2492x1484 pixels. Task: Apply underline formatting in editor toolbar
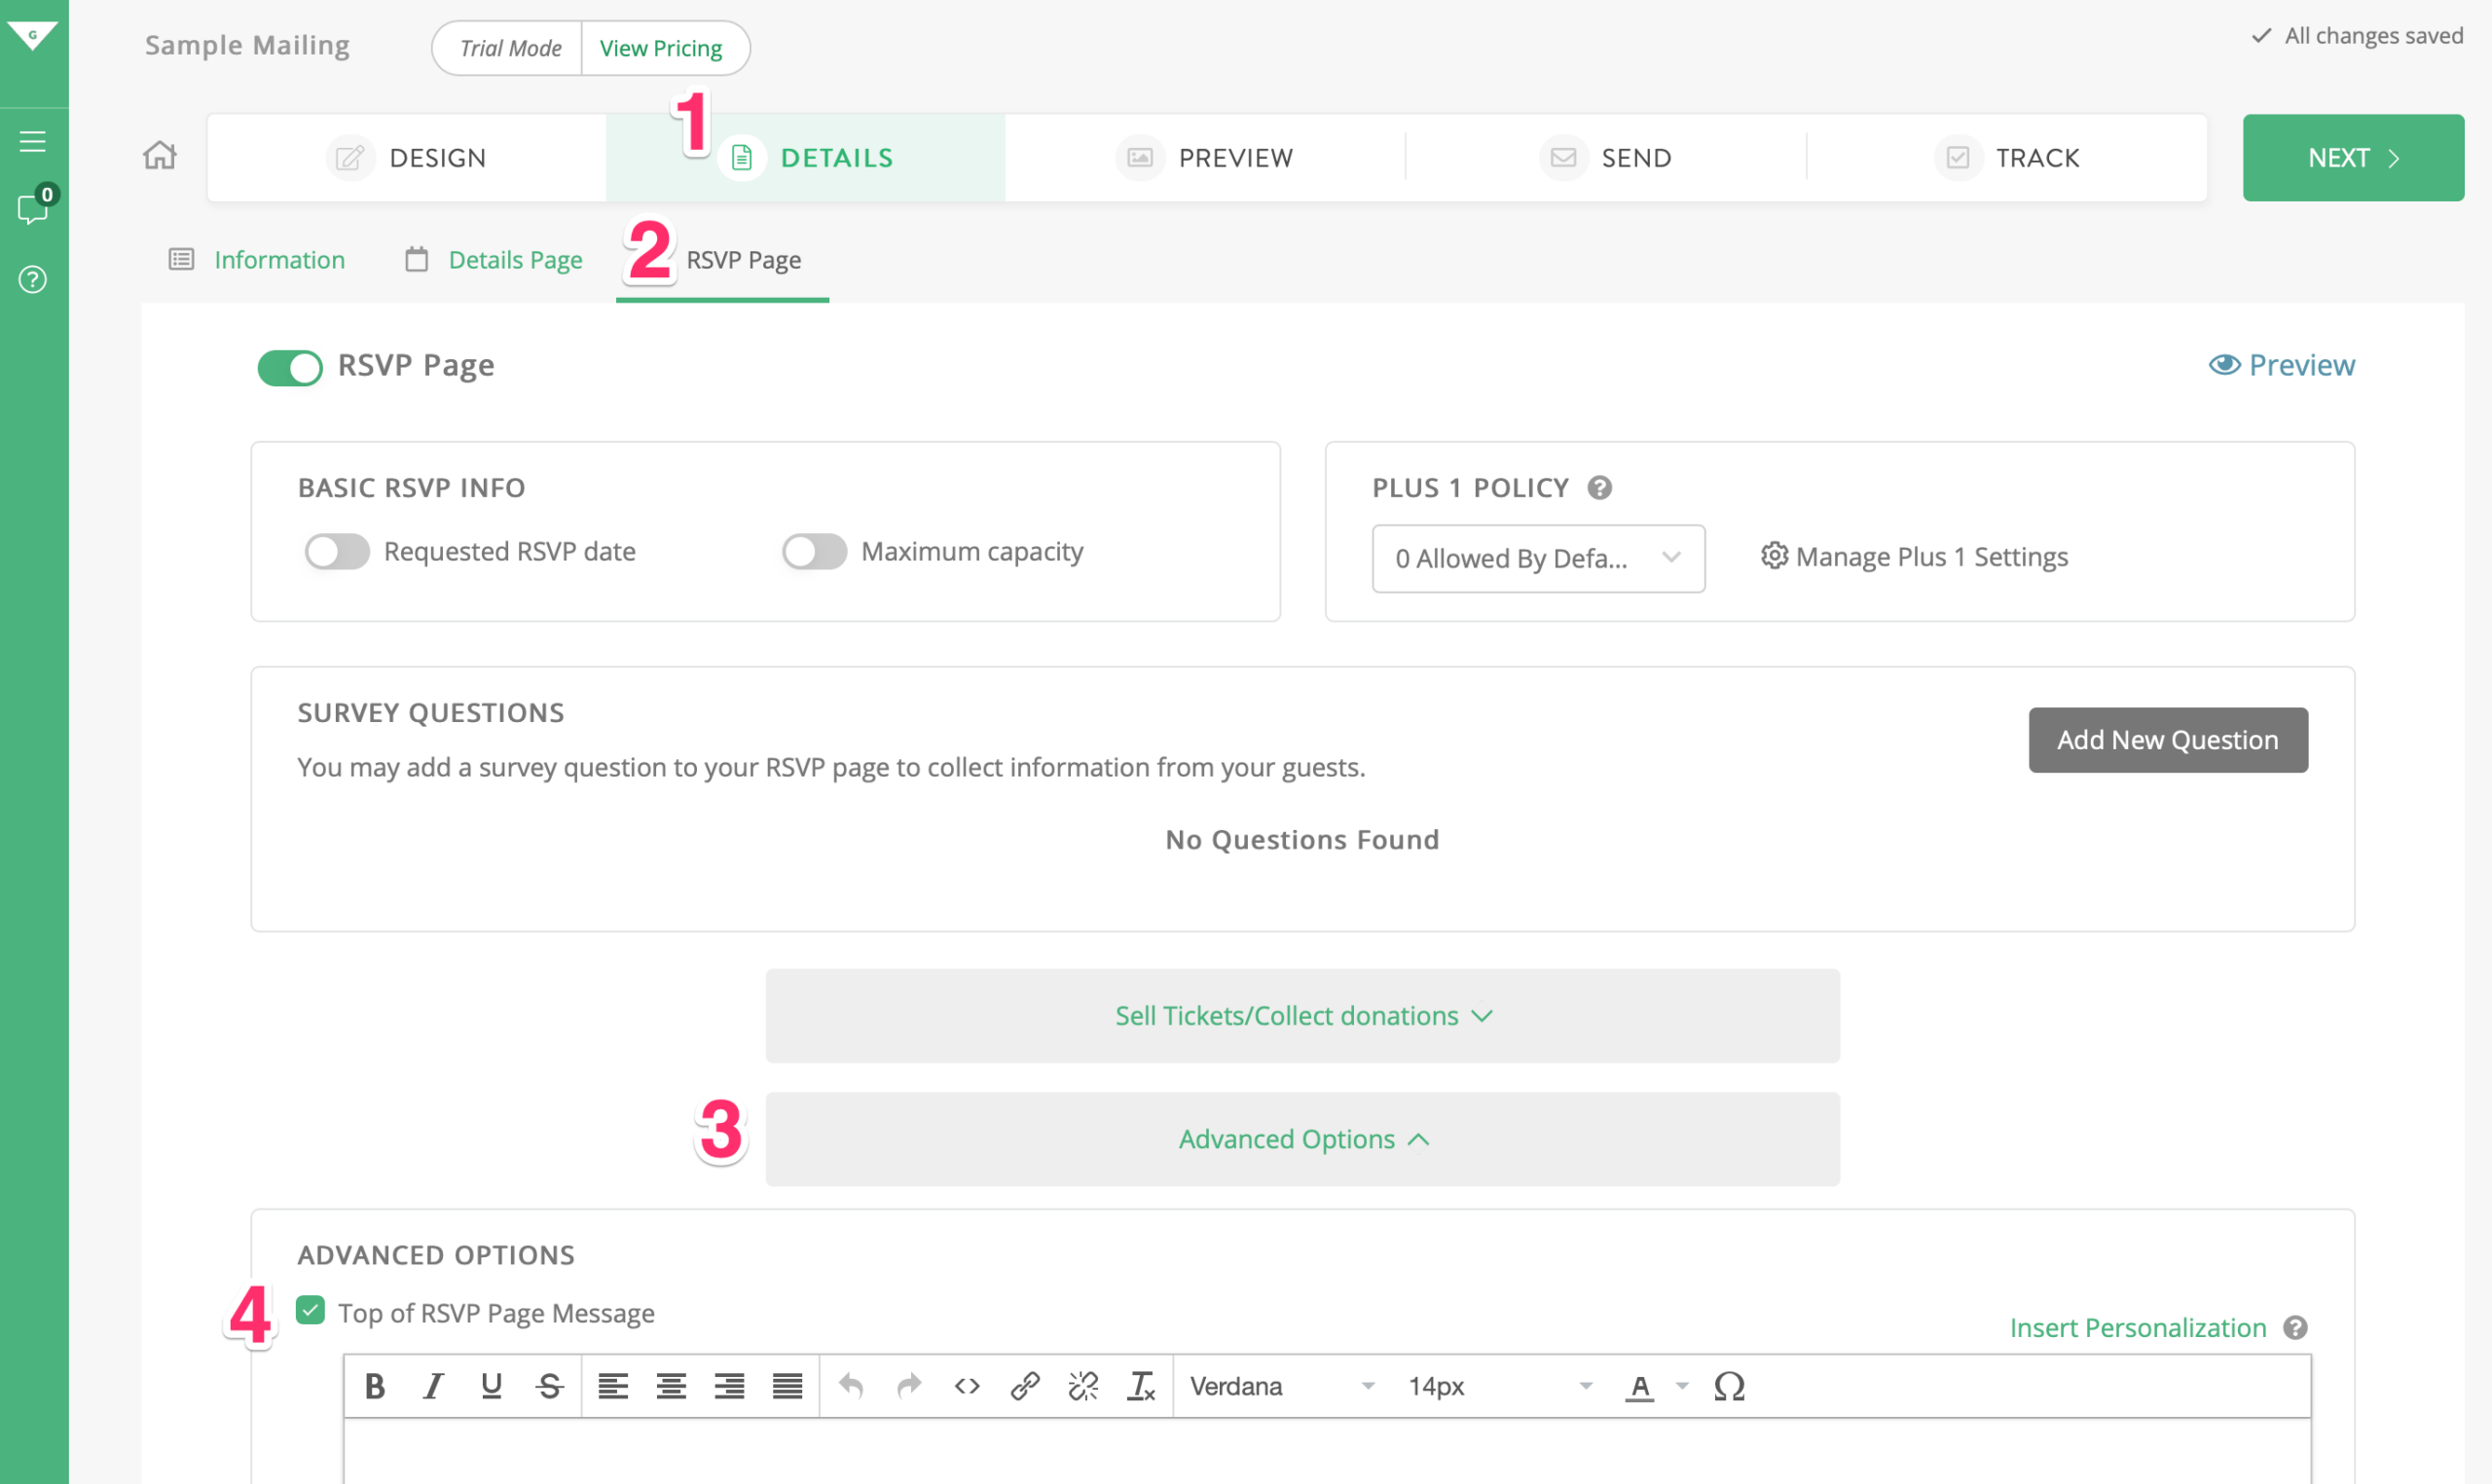tap(491, 1386)
